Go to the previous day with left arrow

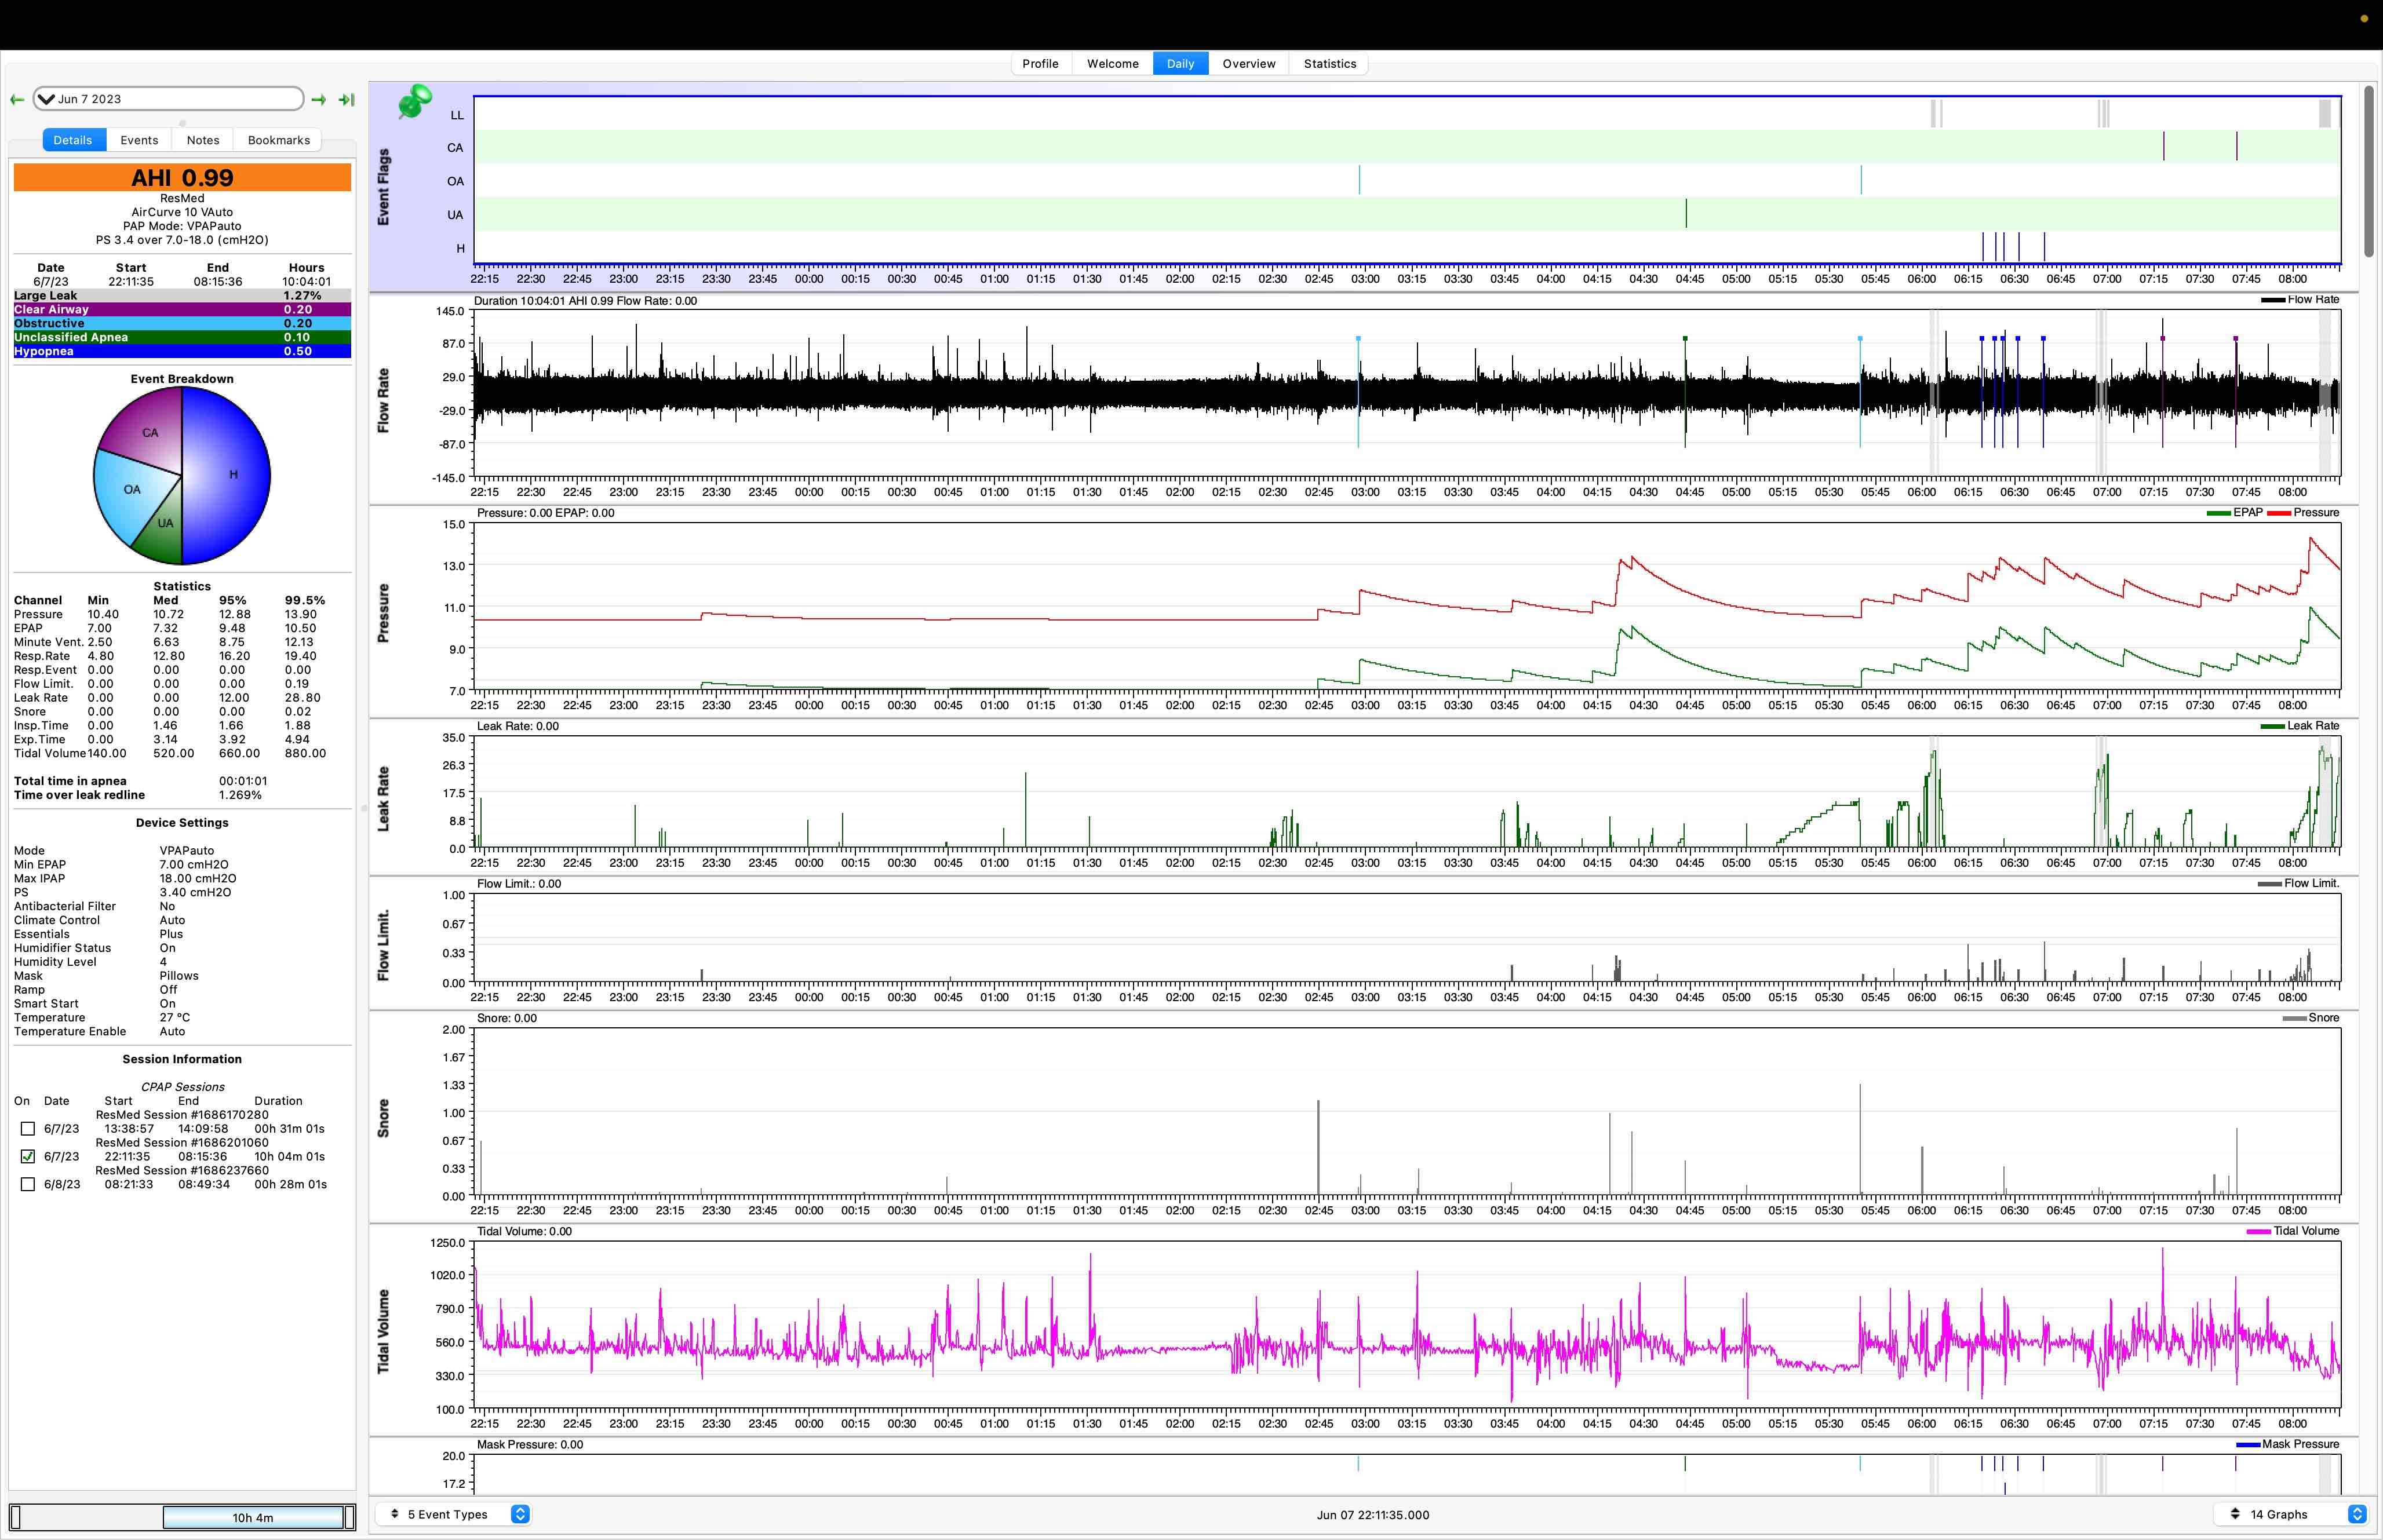tap(17, 99)
